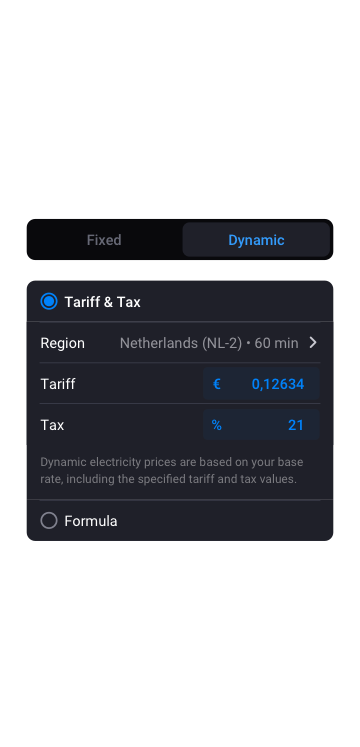Click the euro currency symbol

(217, 384)
